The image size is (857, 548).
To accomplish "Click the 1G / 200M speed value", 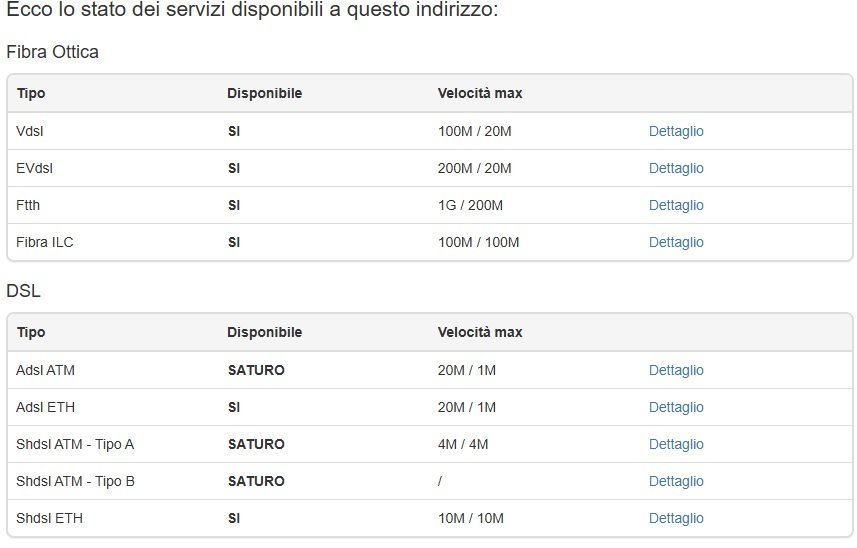I will coord(470,205).
